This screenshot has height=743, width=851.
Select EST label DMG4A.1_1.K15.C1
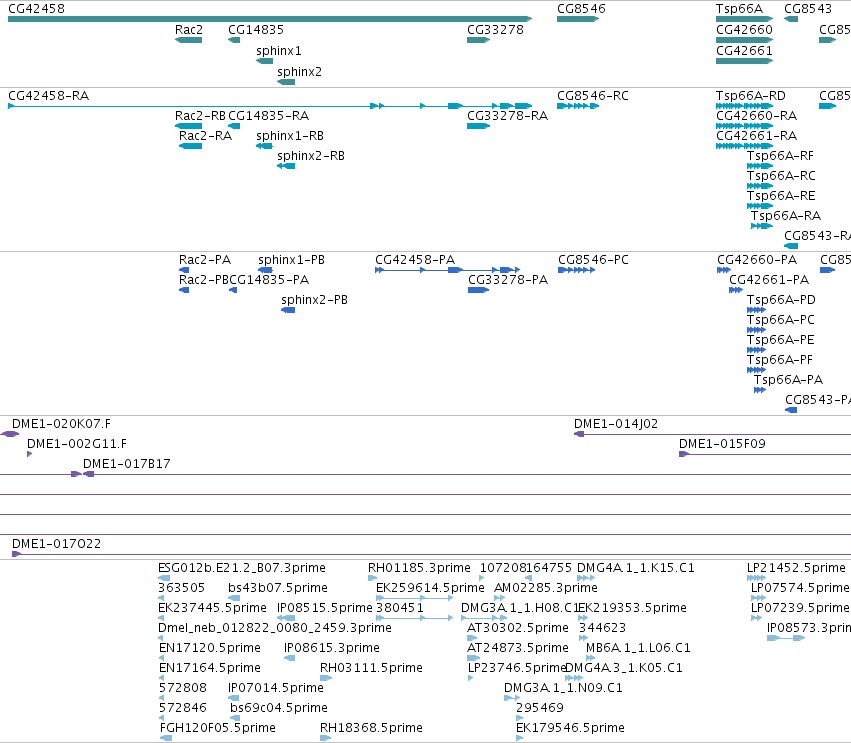pos(636,568)
